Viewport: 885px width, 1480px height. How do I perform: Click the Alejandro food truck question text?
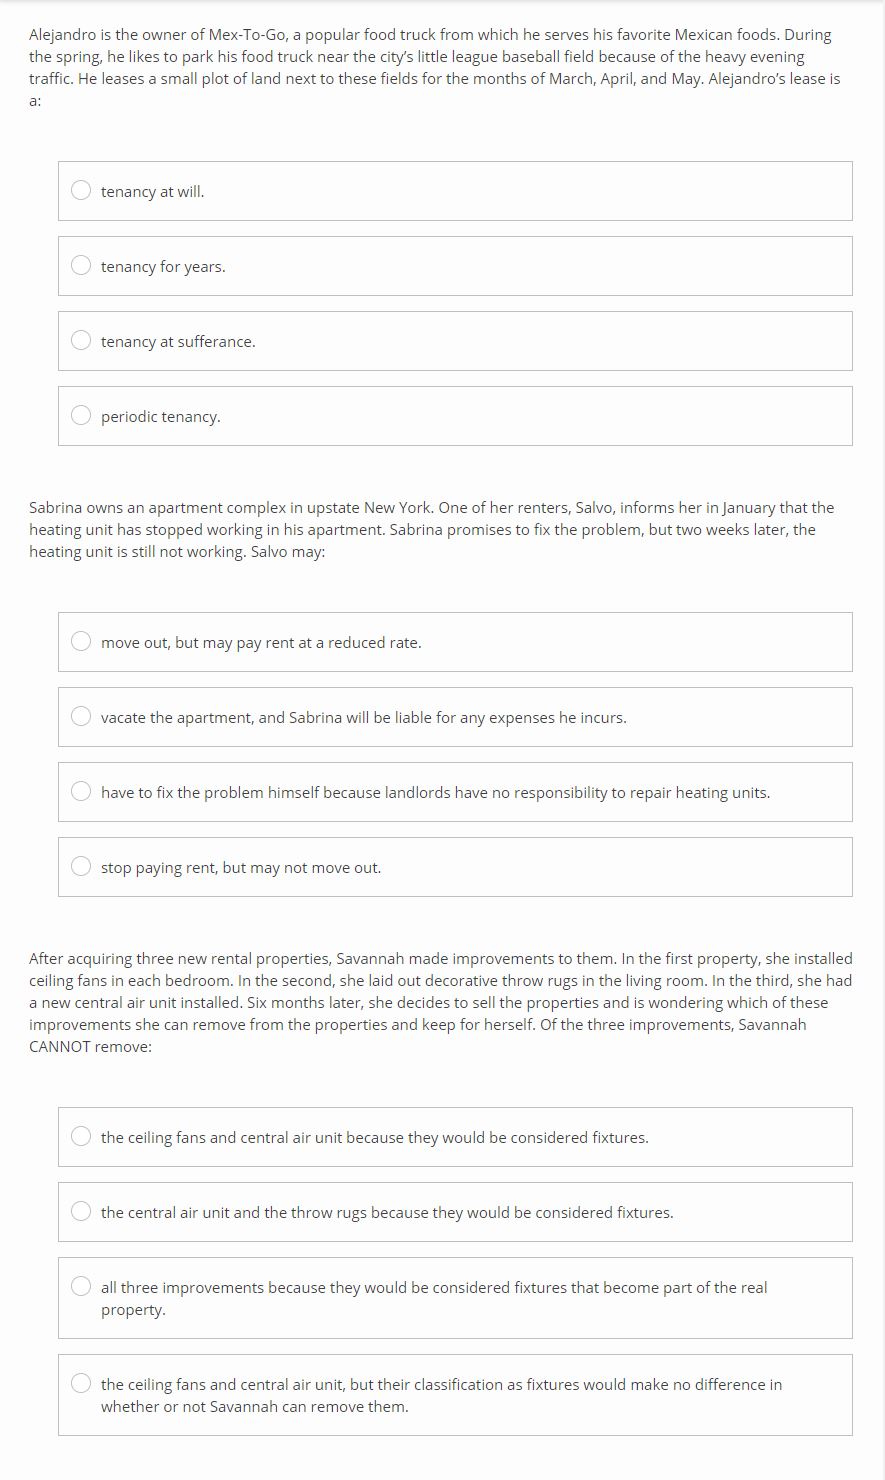[x=440, y=70]
